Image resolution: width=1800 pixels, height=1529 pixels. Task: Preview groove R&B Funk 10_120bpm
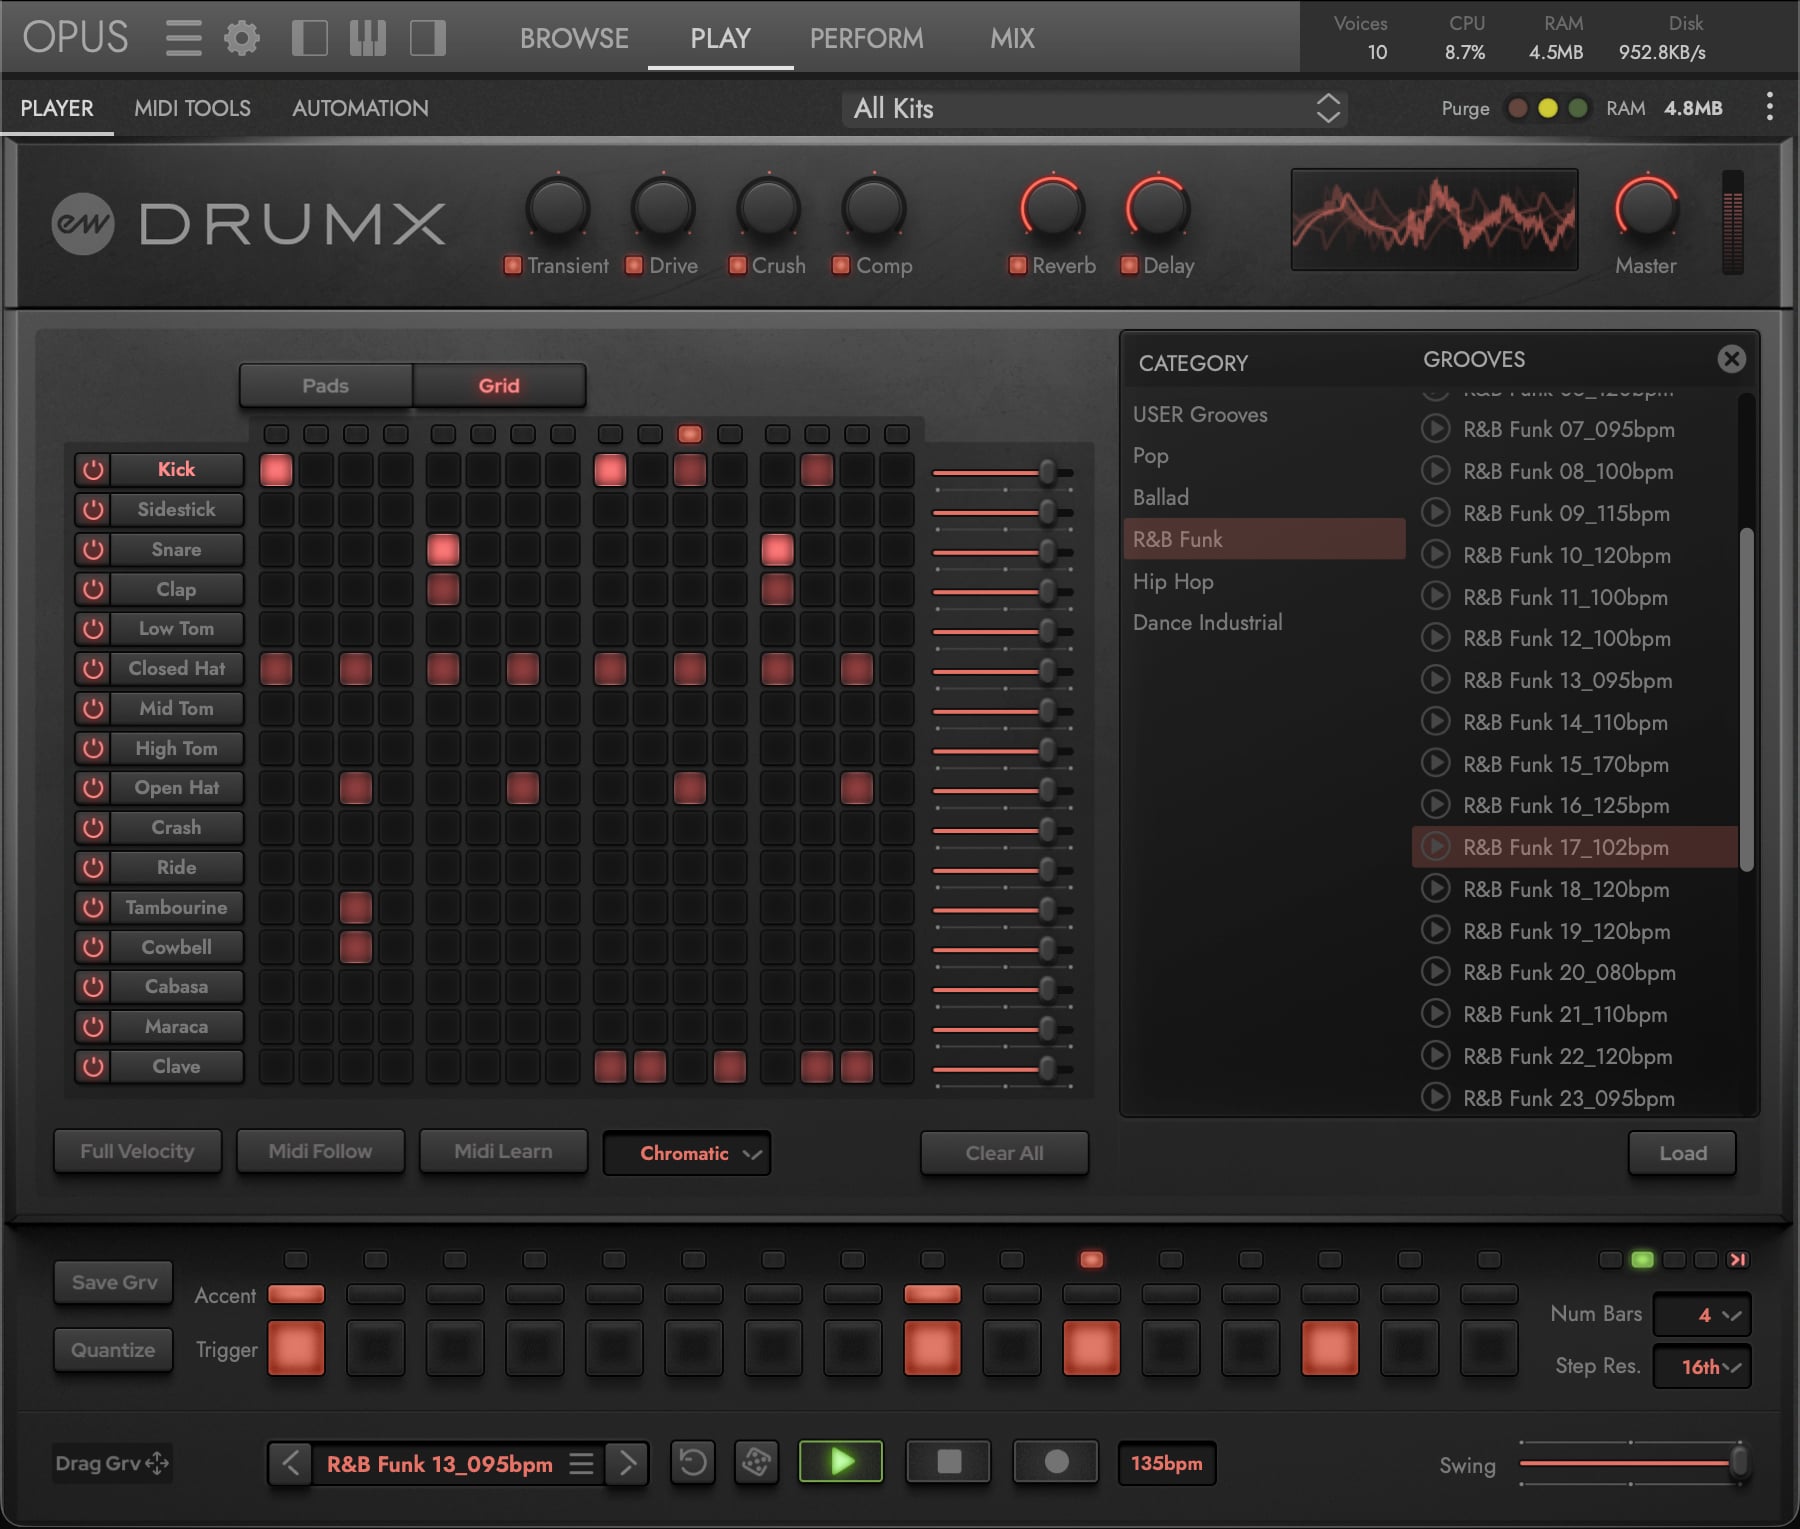tap(1436, 554)
